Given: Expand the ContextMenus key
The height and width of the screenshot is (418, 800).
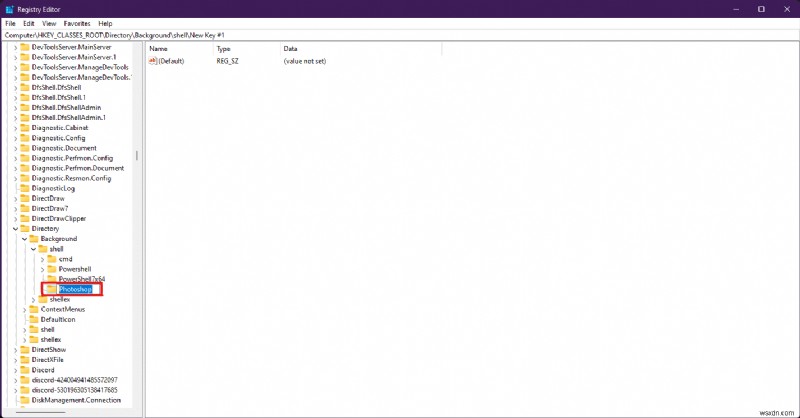Looking at the screenshot, I should (24, 310).
